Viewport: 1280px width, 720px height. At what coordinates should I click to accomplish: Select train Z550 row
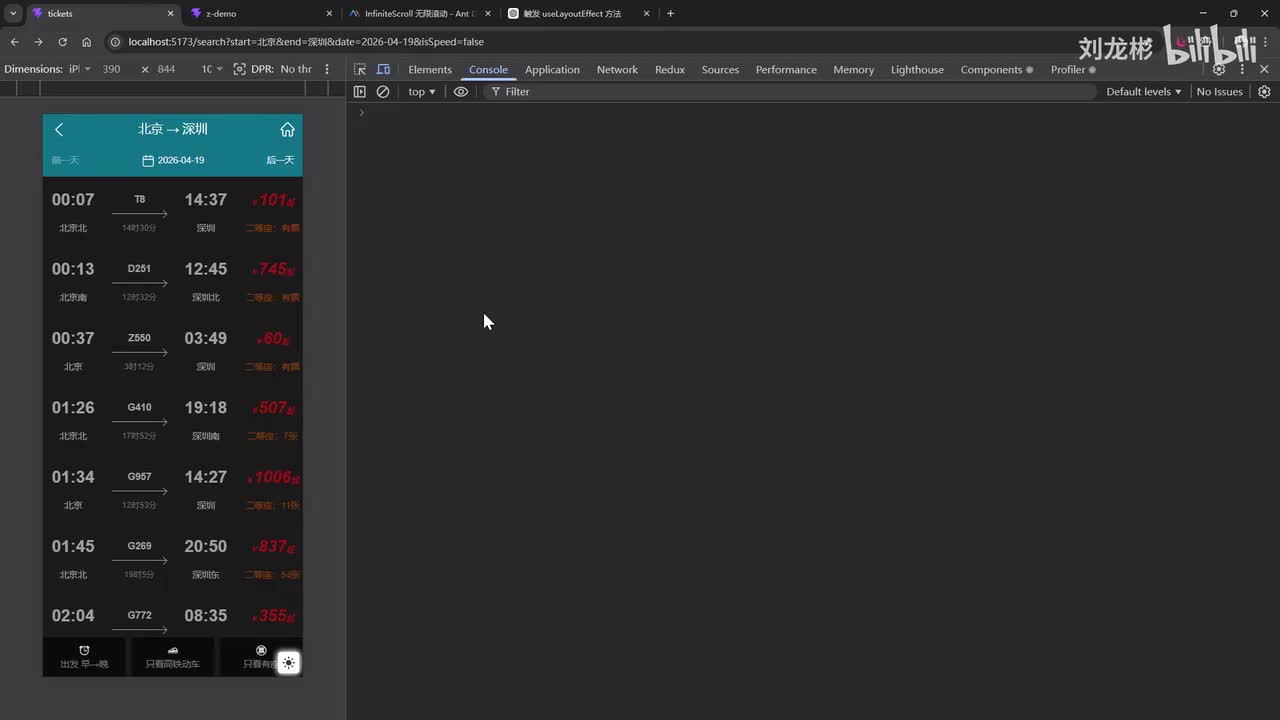coord(172,351)
